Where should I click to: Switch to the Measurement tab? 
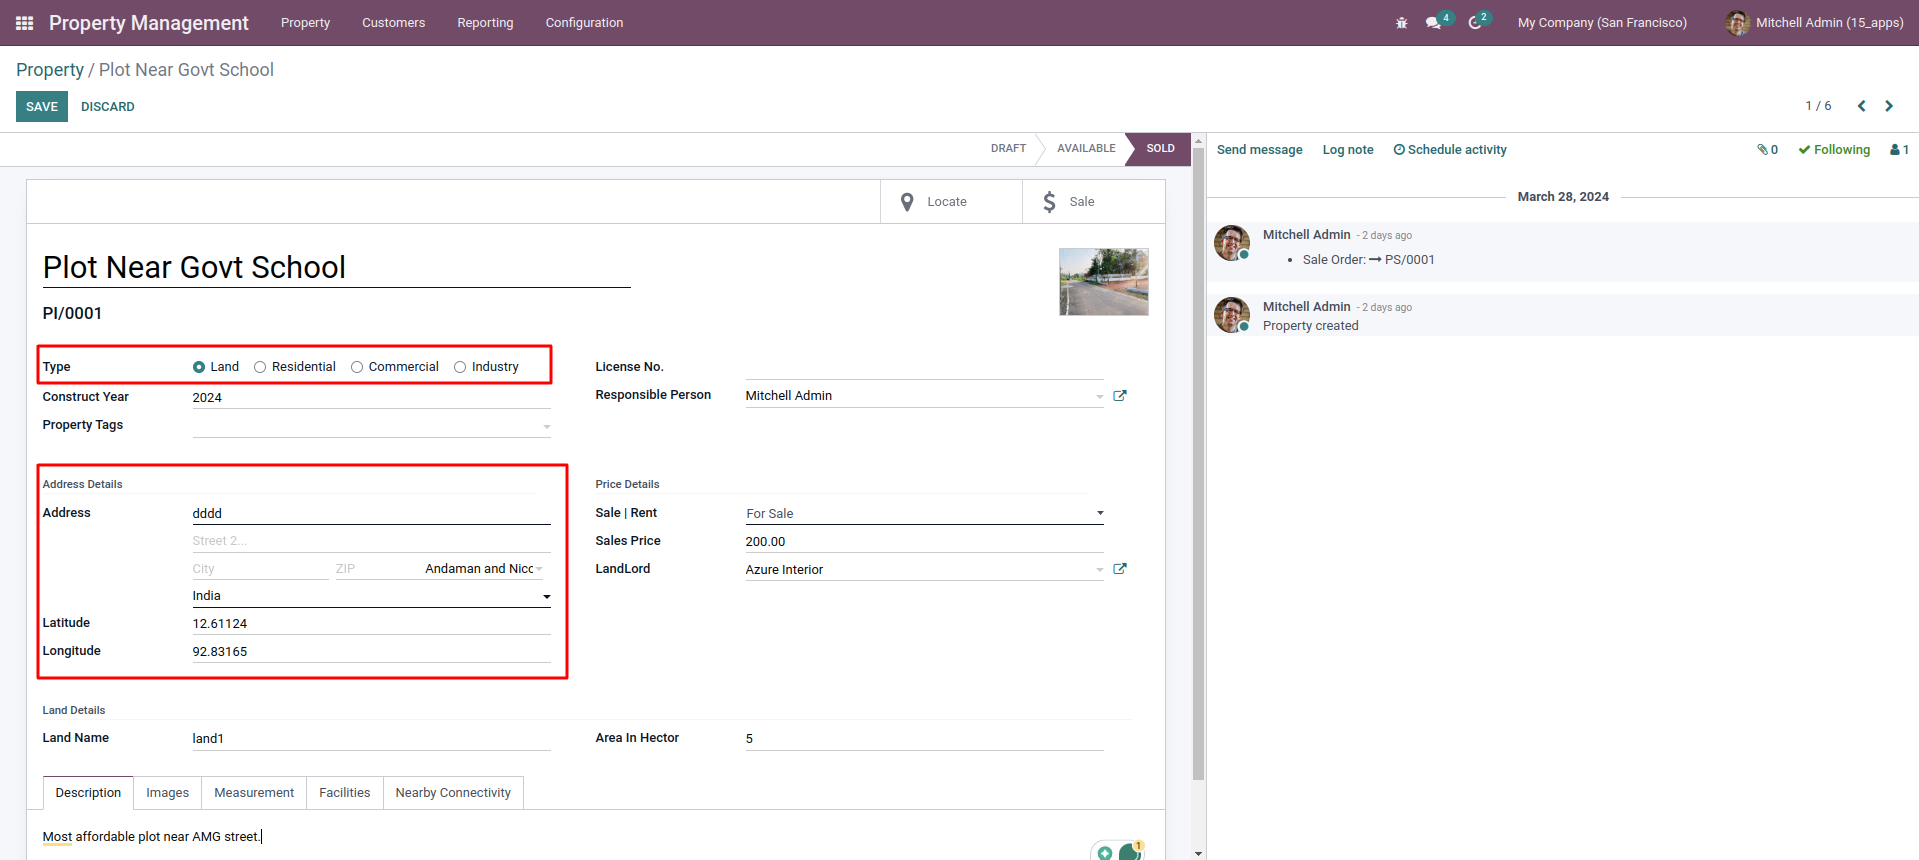[254, 793]
